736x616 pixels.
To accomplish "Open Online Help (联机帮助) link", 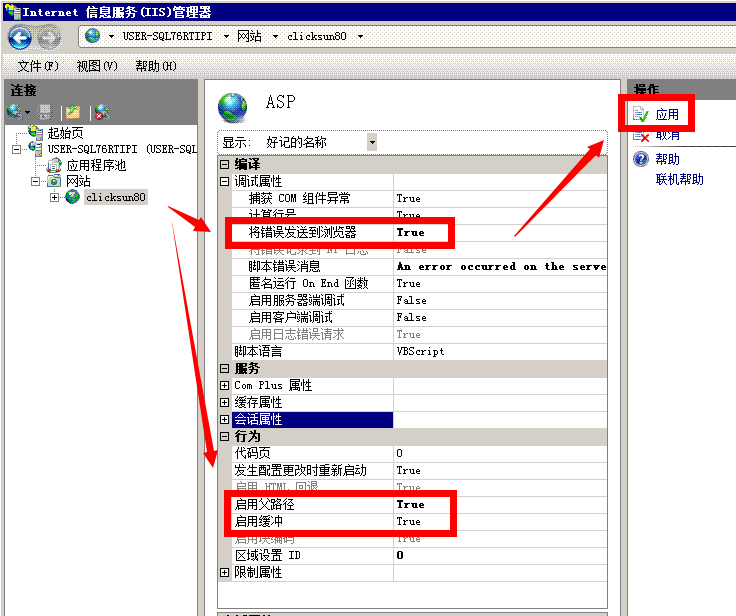I will click(679, 179).
